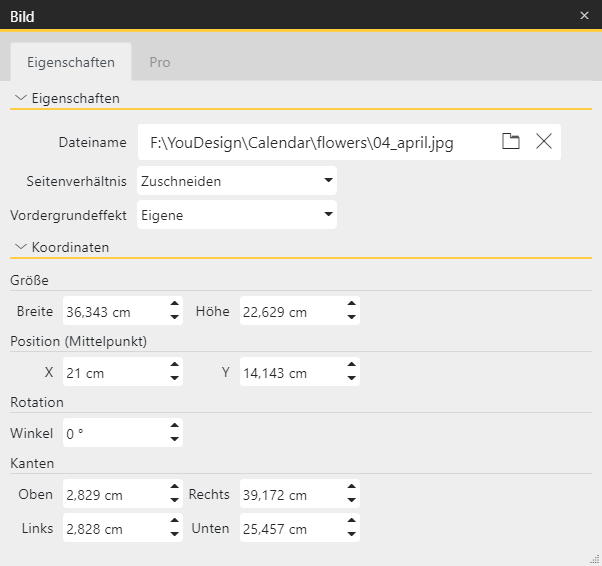Clear the file name with X icon
Image resolution: width=602 pixels, height=566 pixels.
click(544, 142)
